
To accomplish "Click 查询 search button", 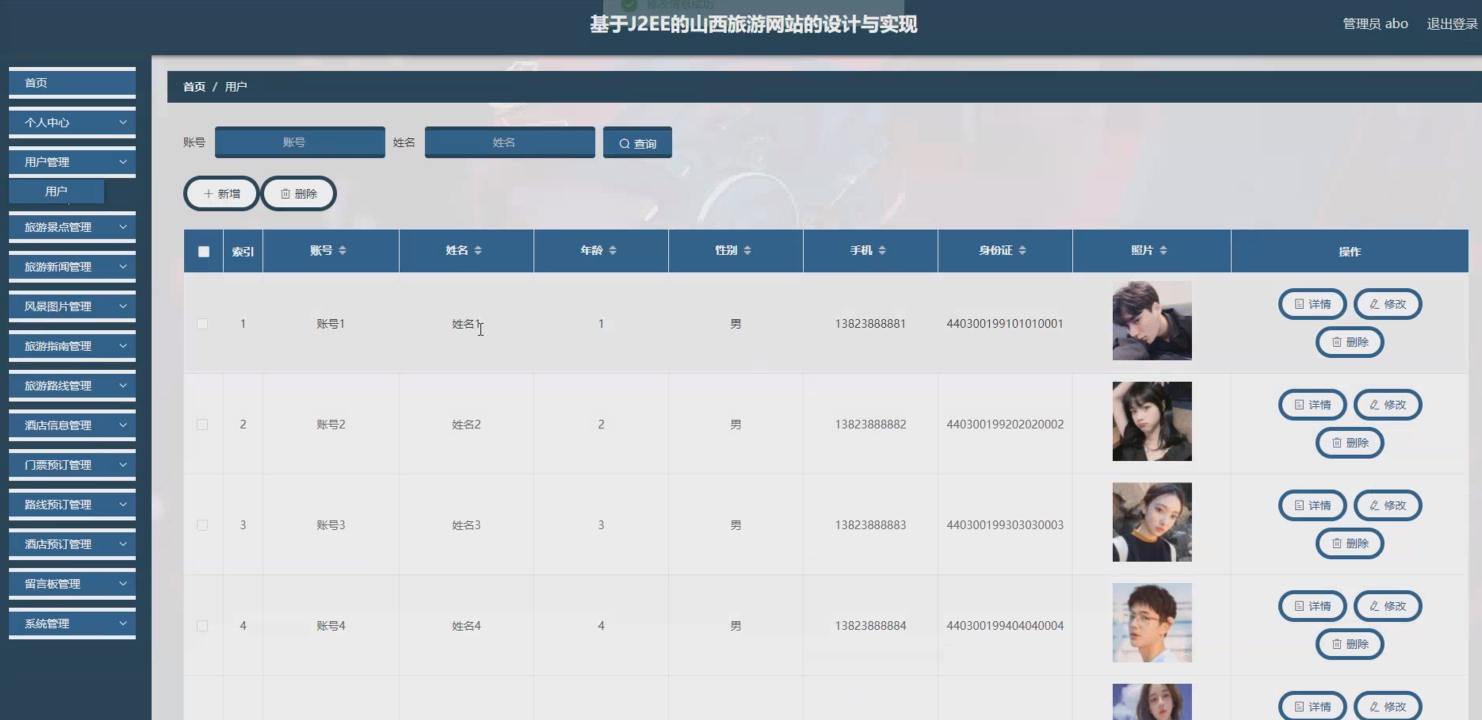I will (x=637, y=143).
